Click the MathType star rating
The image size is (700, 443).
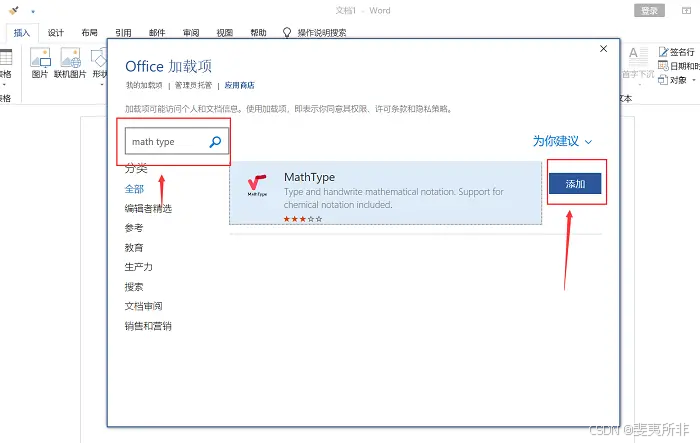[x=303, y=219]
